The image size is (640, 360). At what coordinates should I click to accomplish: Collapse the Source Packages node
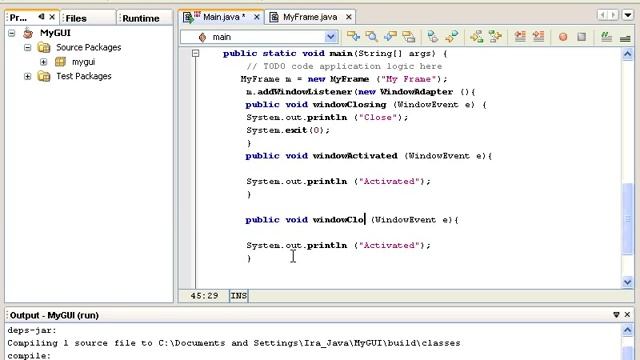(x=27, y=47)
